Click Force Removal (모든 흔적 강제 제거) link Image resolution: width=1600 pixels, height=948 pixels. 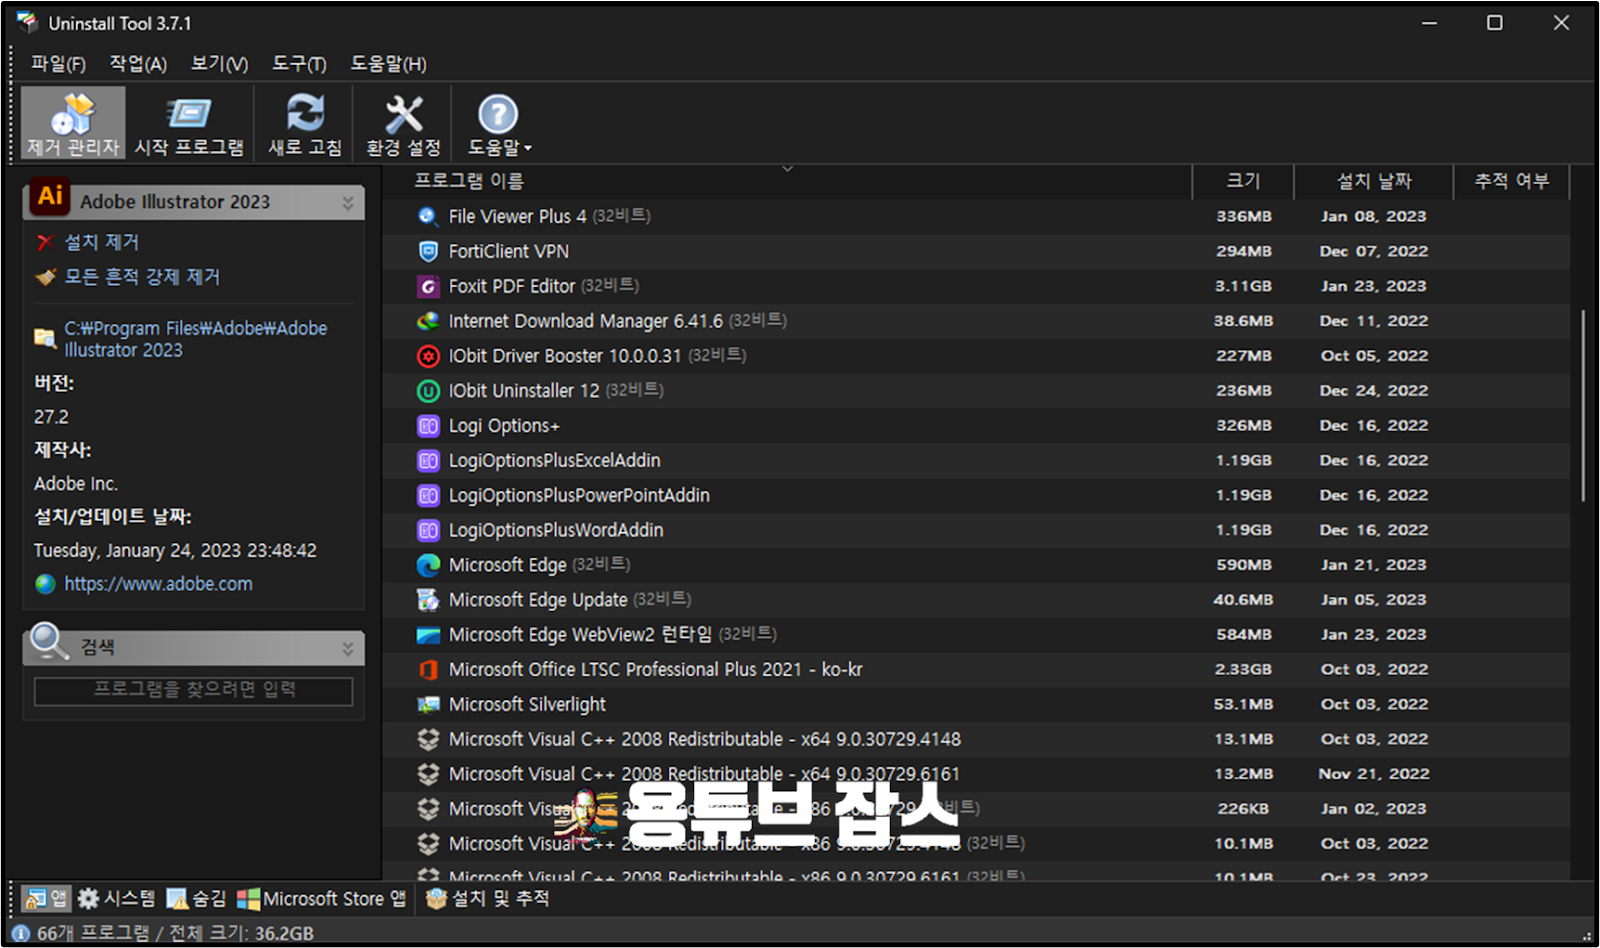click(142, 277)
